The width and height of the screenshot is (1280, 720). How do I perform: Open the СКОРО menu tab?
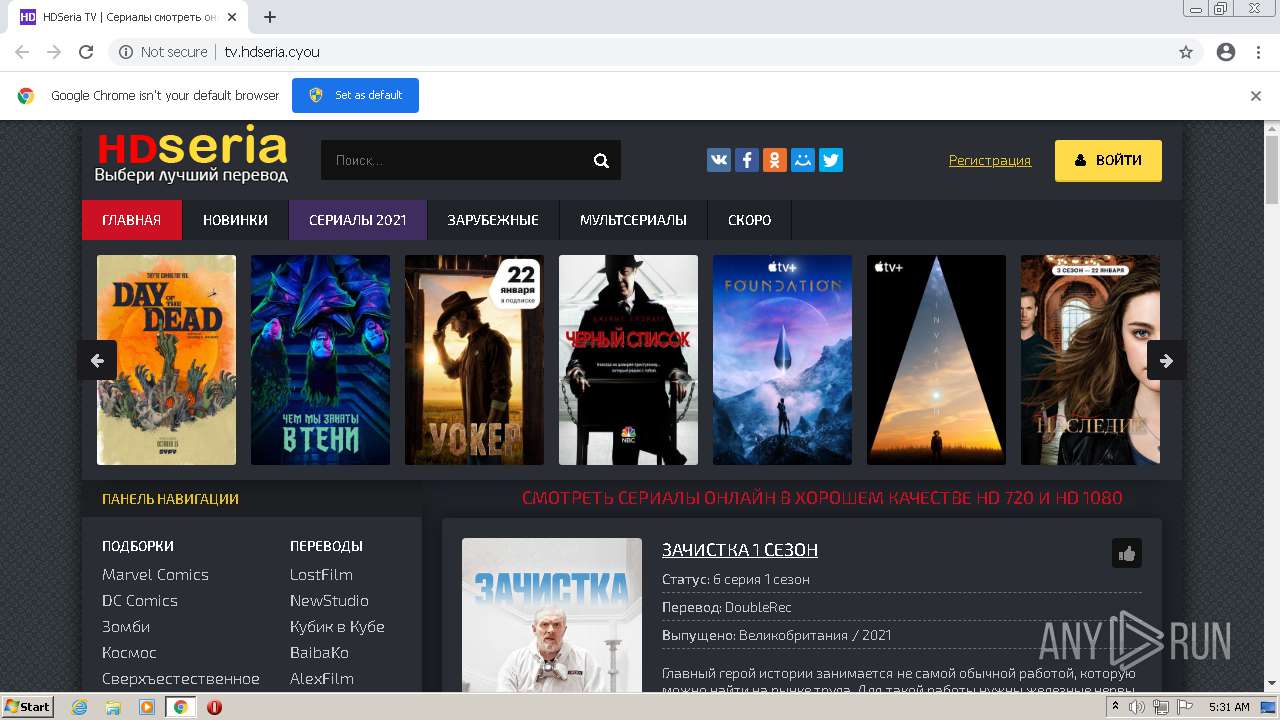(750, 220)
